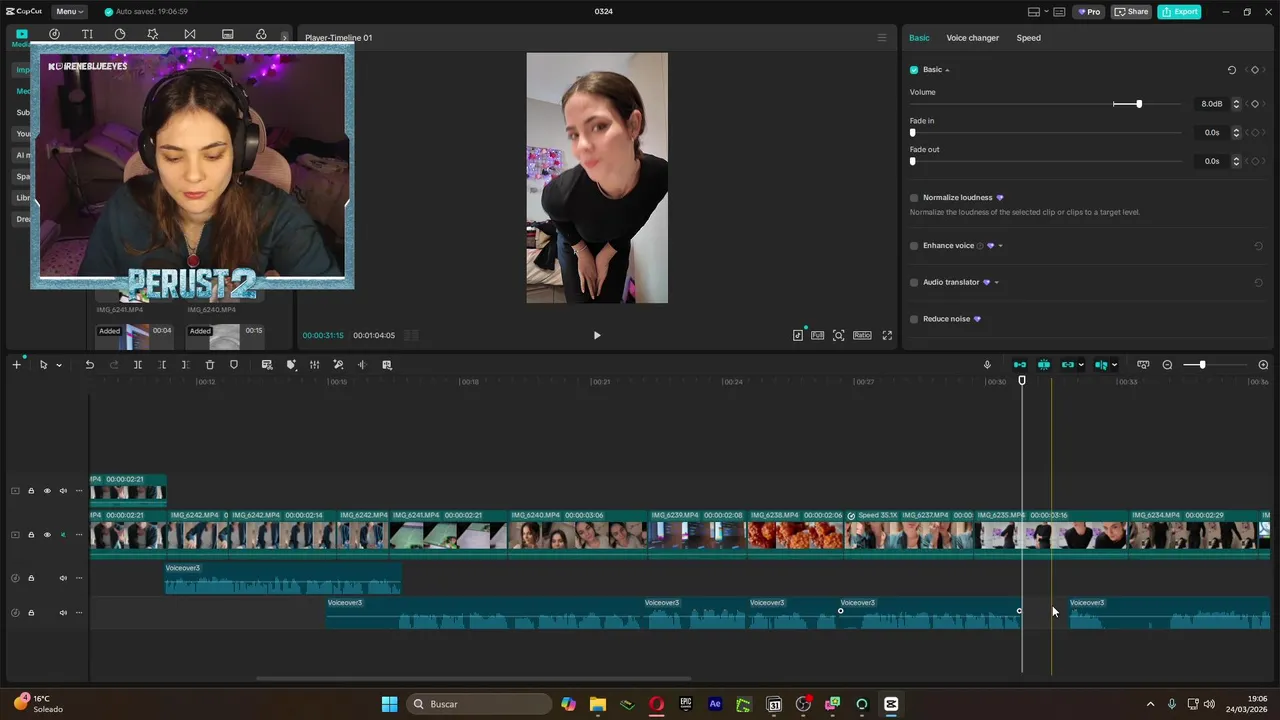
Task: Open preview axis options dropdown arrow
Action: click(x=1114, y=365)
